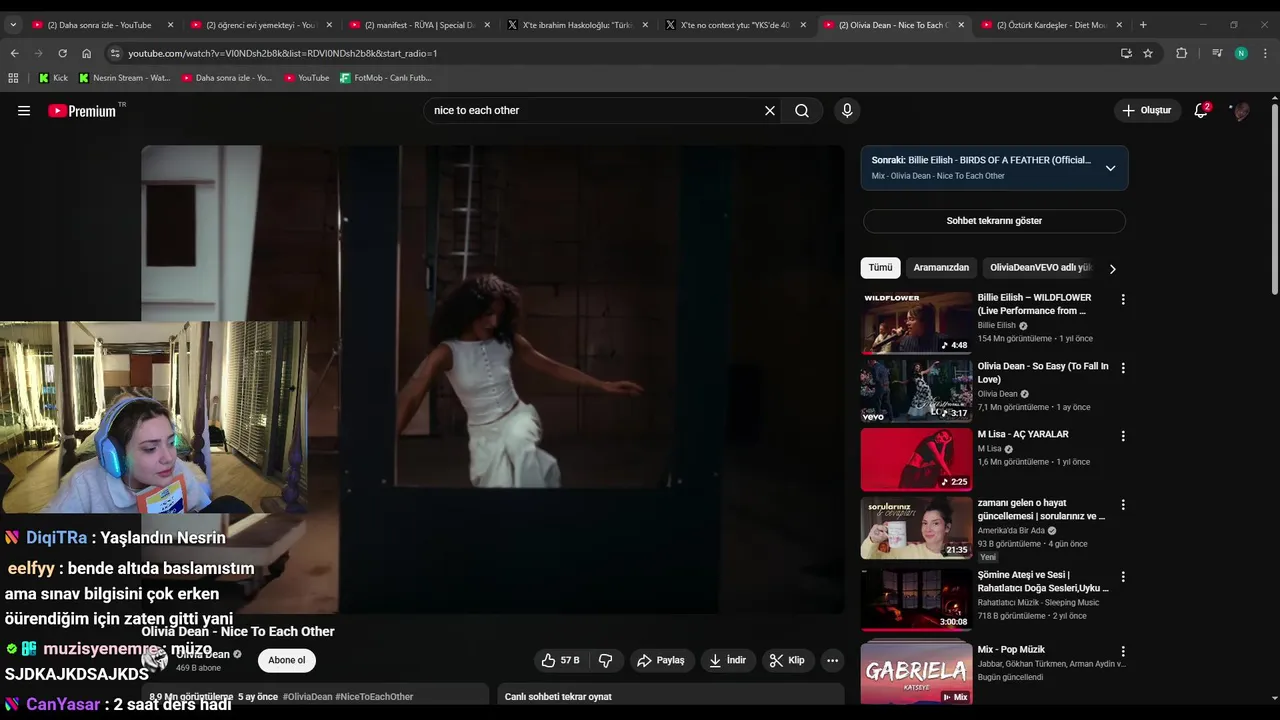1280x720 pixels.
Task: Open Kick bookmark
Action: (x=53, y=77)
